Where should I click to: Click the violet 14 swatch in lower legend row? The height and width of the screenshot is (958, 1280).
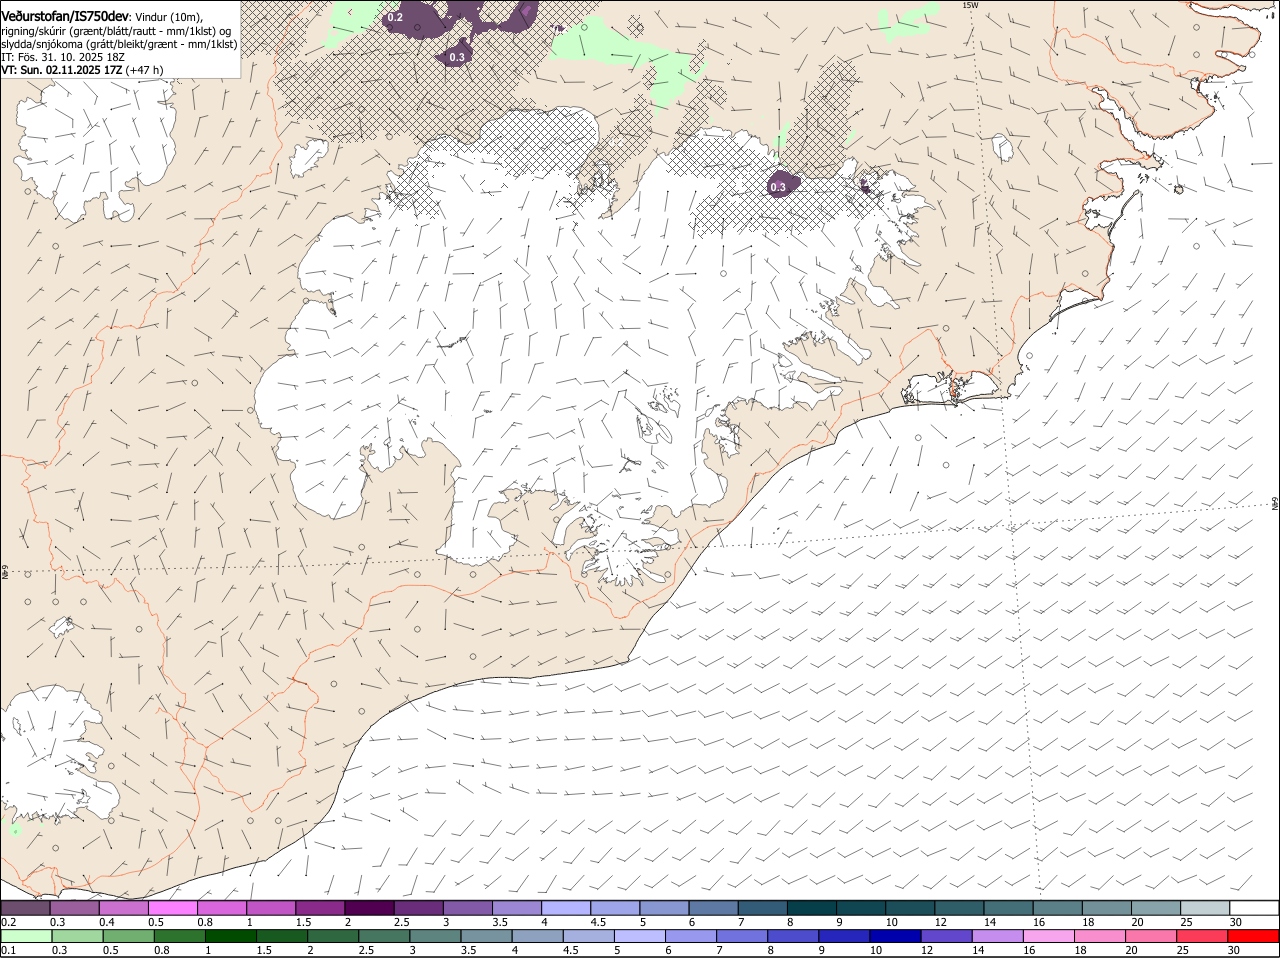click(x=997, y=936)
